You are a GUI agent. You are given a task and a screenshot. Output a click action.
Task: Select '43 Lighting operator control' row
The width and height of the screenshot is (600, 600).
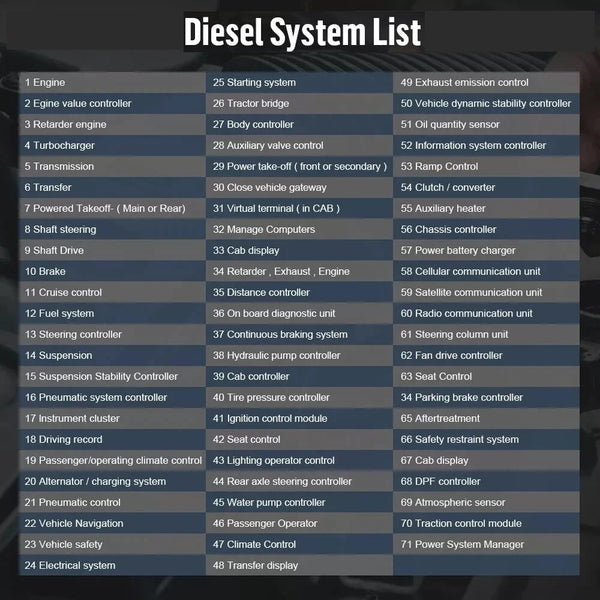coord(299,461)
